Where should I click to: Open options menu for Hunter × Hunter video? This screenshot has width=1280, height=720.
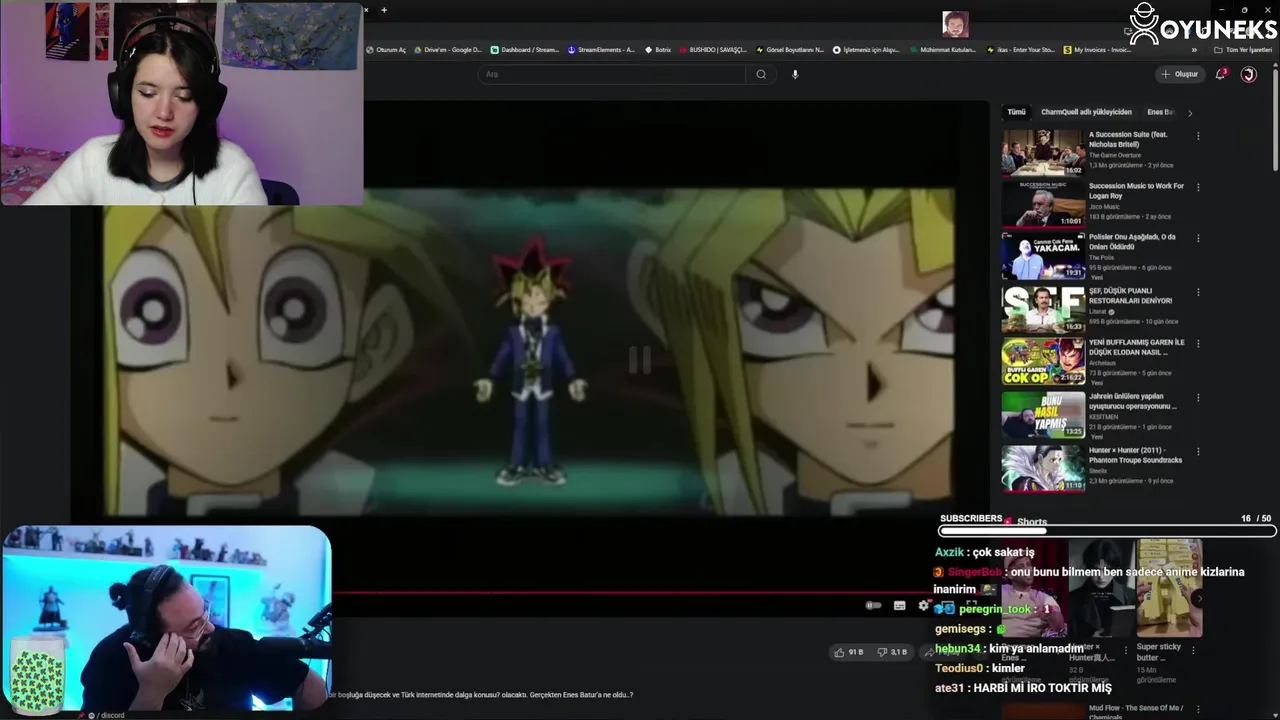[x=1198, y=452]
